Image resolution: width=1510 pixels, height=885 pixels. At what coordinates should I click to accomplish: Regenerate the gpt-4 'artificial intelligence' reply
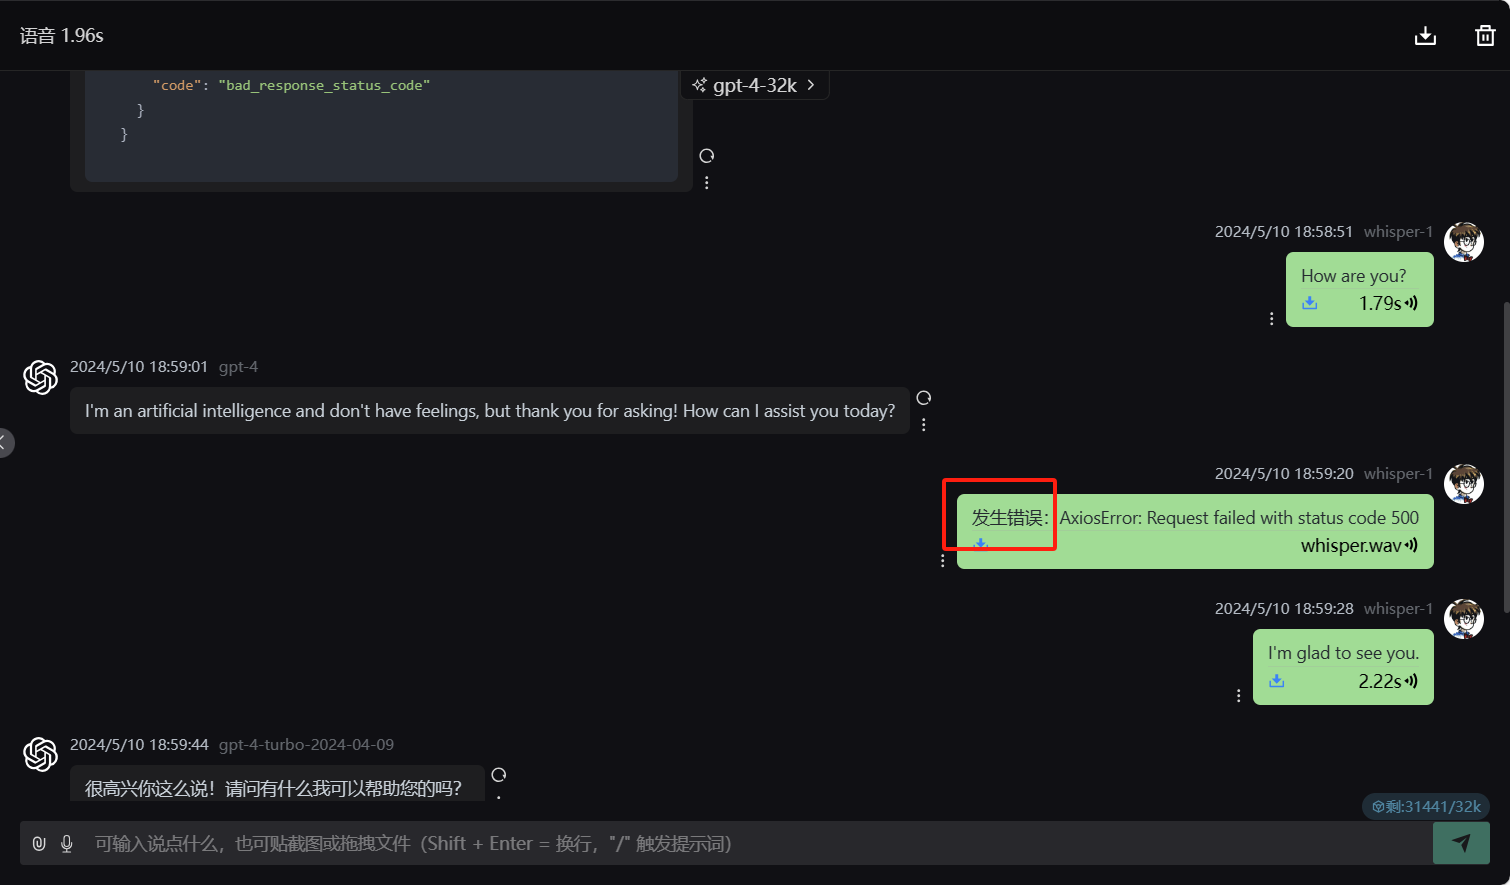[923, 398]
